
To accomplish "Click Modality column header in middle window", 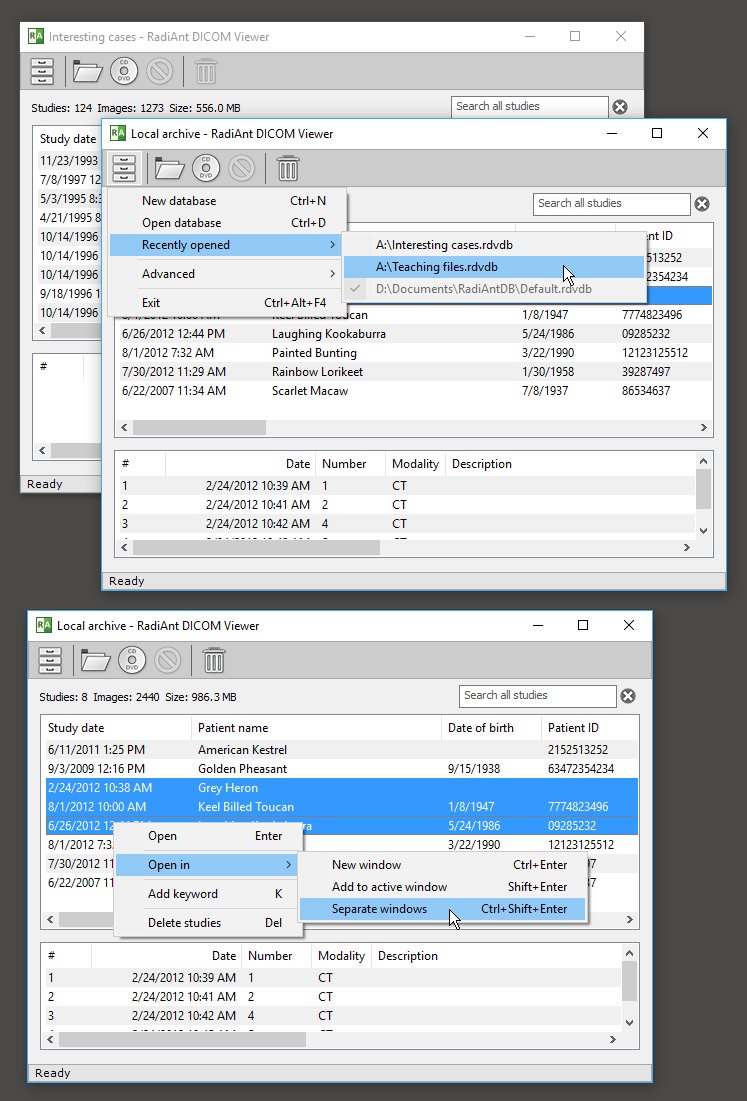I will [x=415, y=463].
